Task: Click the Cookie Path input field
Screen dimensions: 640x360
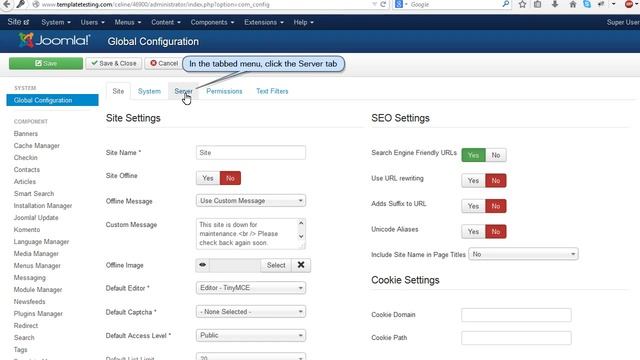Action: pos(516,338)
